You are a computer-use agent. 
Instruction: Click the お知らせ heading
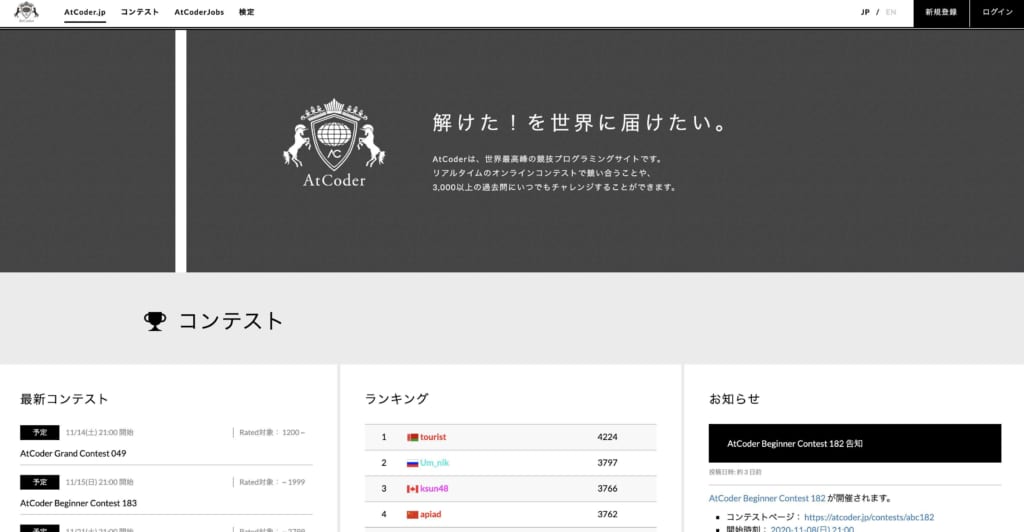734,399
